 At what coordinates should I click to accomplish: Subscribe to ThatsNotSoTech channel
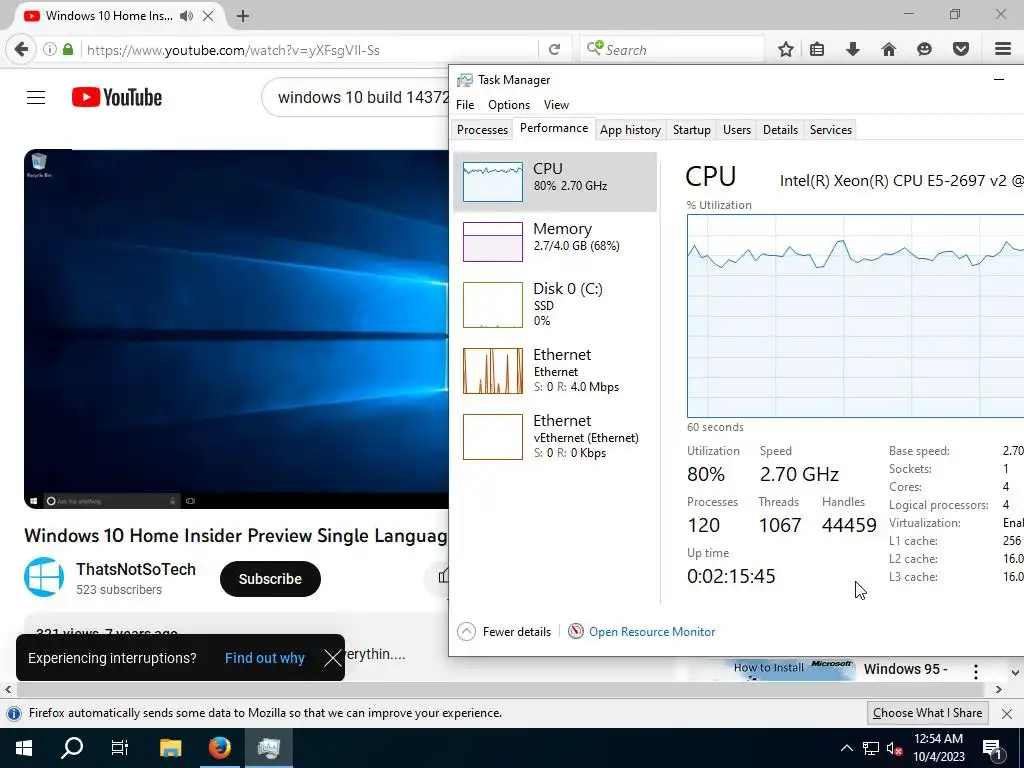270,579
